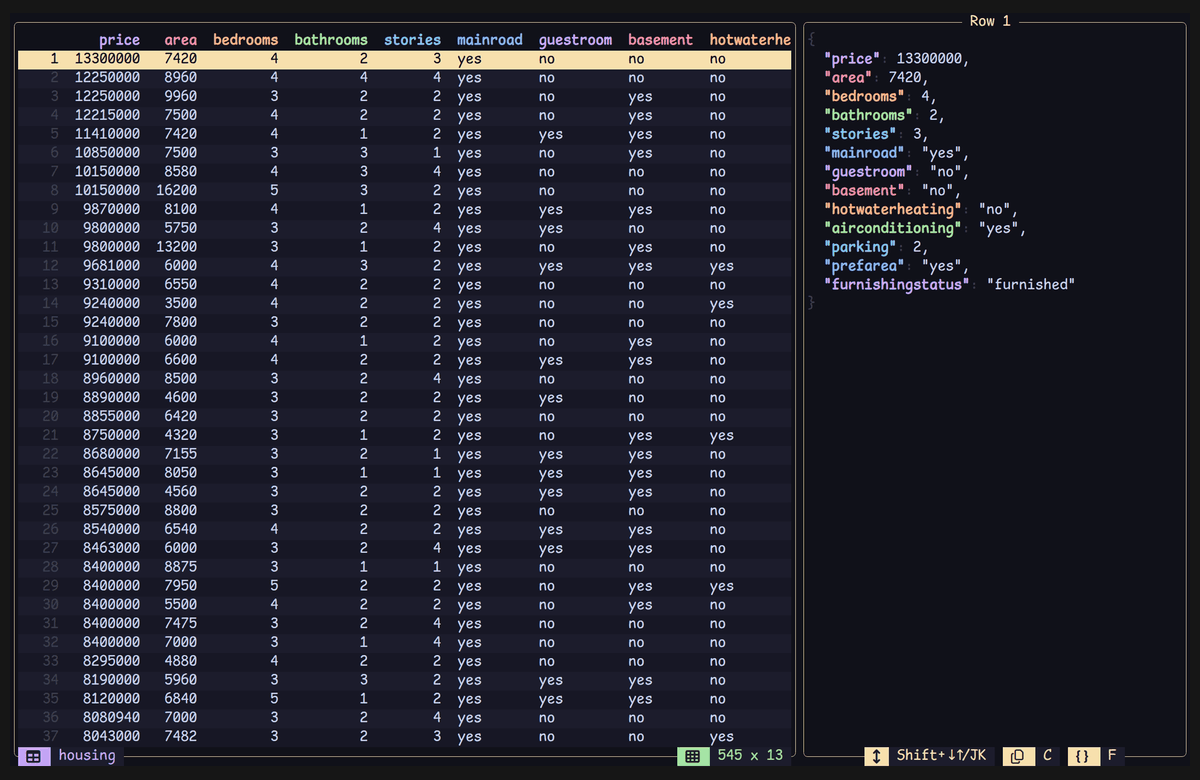
Task: Click the price cell 8043000
Action: pos(111,737)
